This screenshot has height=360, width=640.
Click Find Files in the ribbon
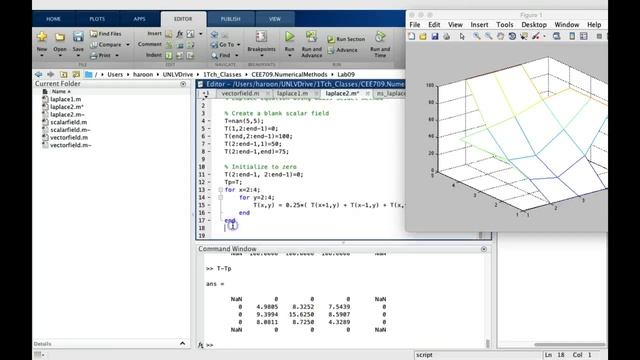[x=106, y=34]
